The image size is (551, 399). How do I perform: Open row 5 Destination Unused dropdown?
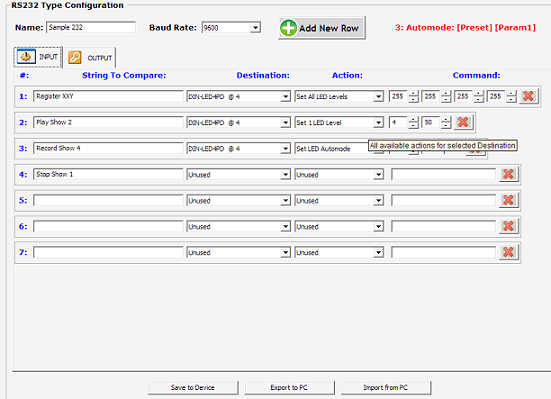(x=286, y=200)
